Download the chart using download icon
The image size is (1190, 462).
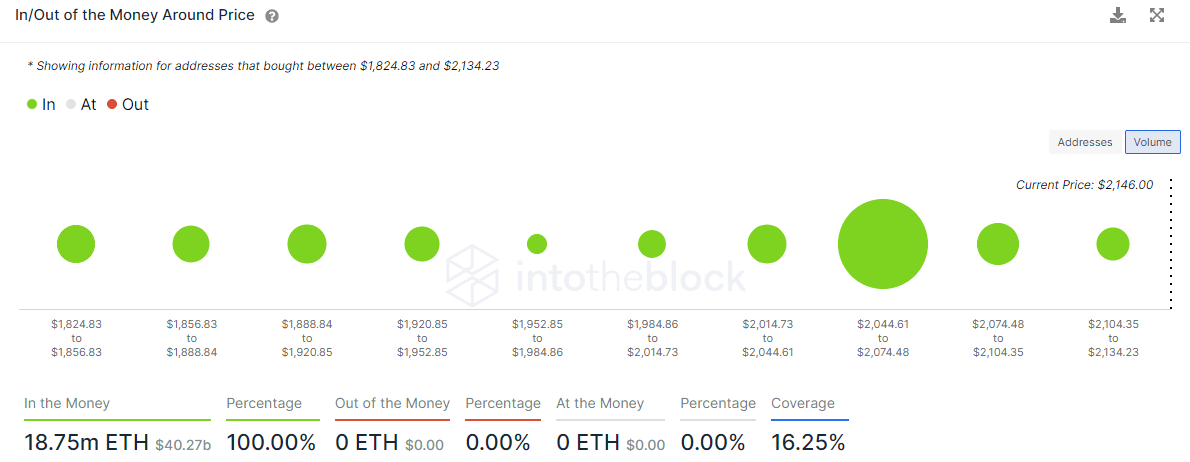(1118, 15)
